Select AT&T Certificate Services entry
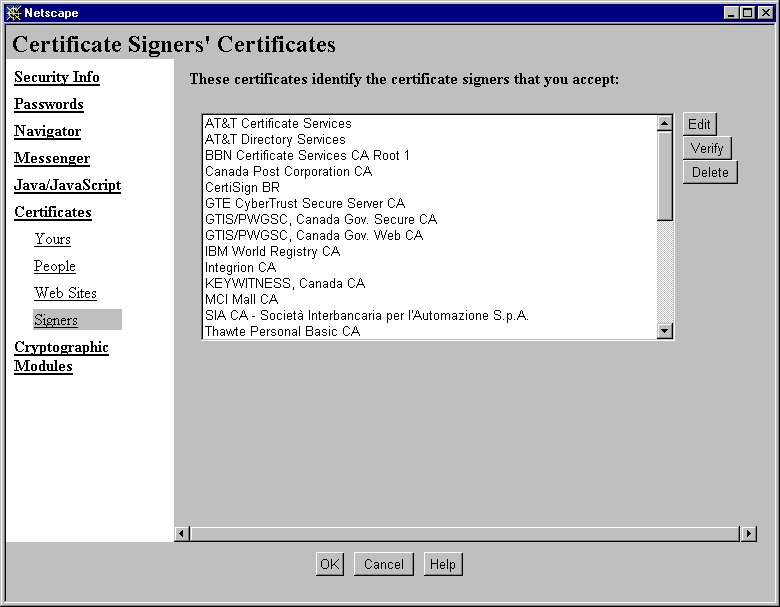The height and width of the screenshot is (607, 780). coord(430,123)
